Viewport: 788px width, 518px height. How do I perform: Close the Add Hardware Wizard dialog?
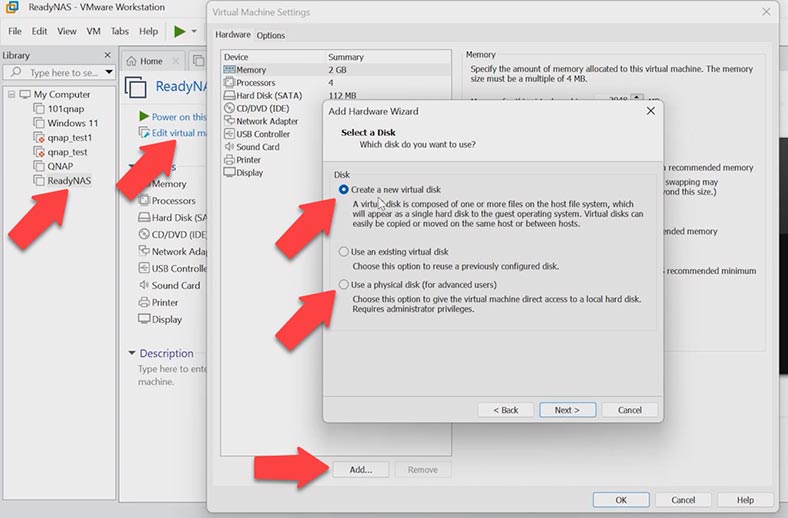651,111
